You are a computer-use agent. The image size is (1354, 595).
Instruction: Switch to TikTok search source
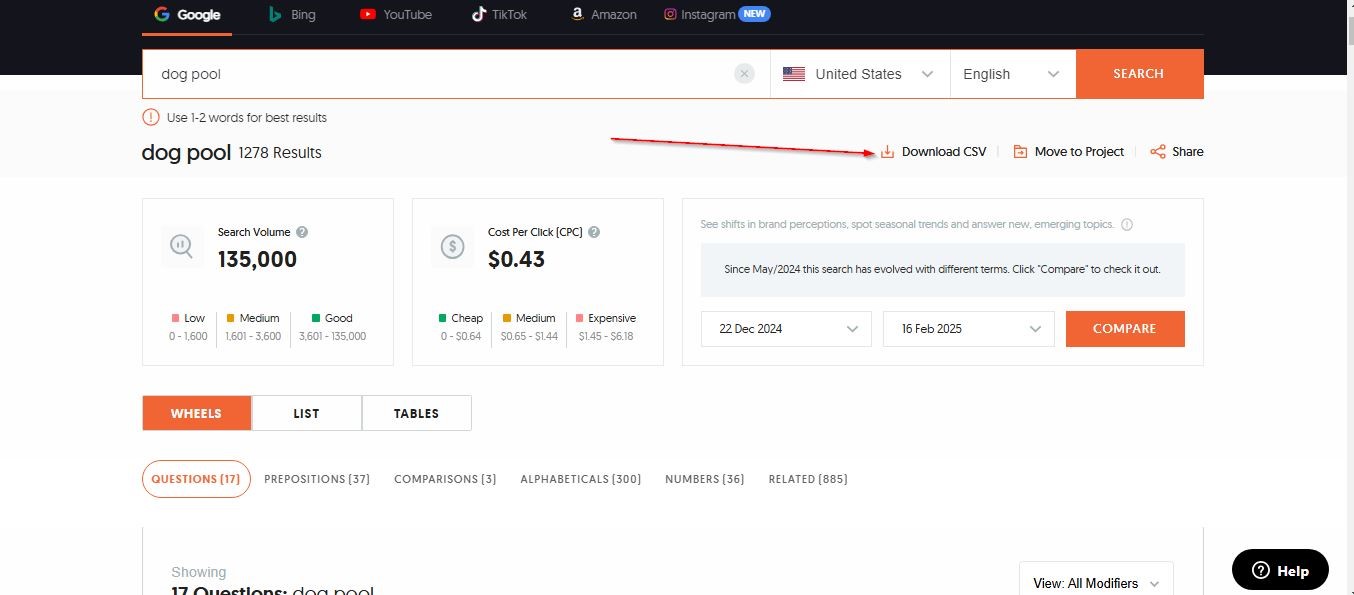point(498,15)
